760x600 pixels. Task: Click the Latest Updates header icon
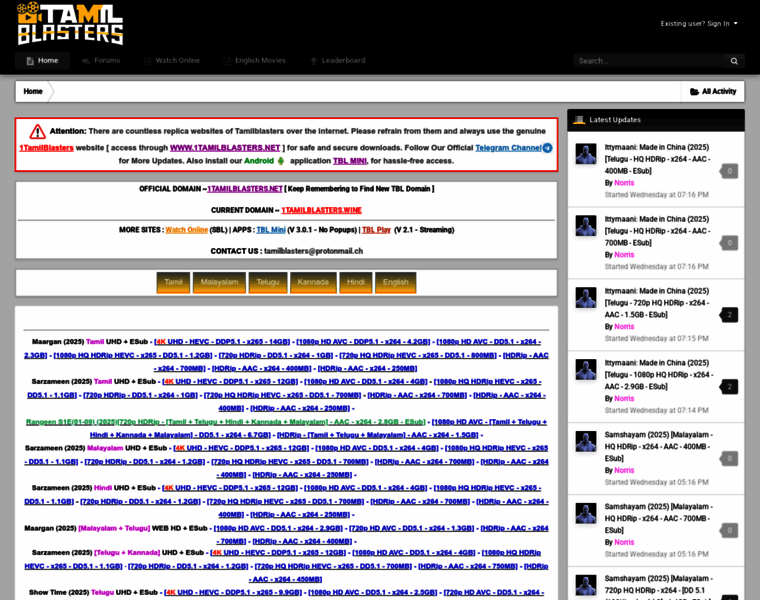(579, 120)
